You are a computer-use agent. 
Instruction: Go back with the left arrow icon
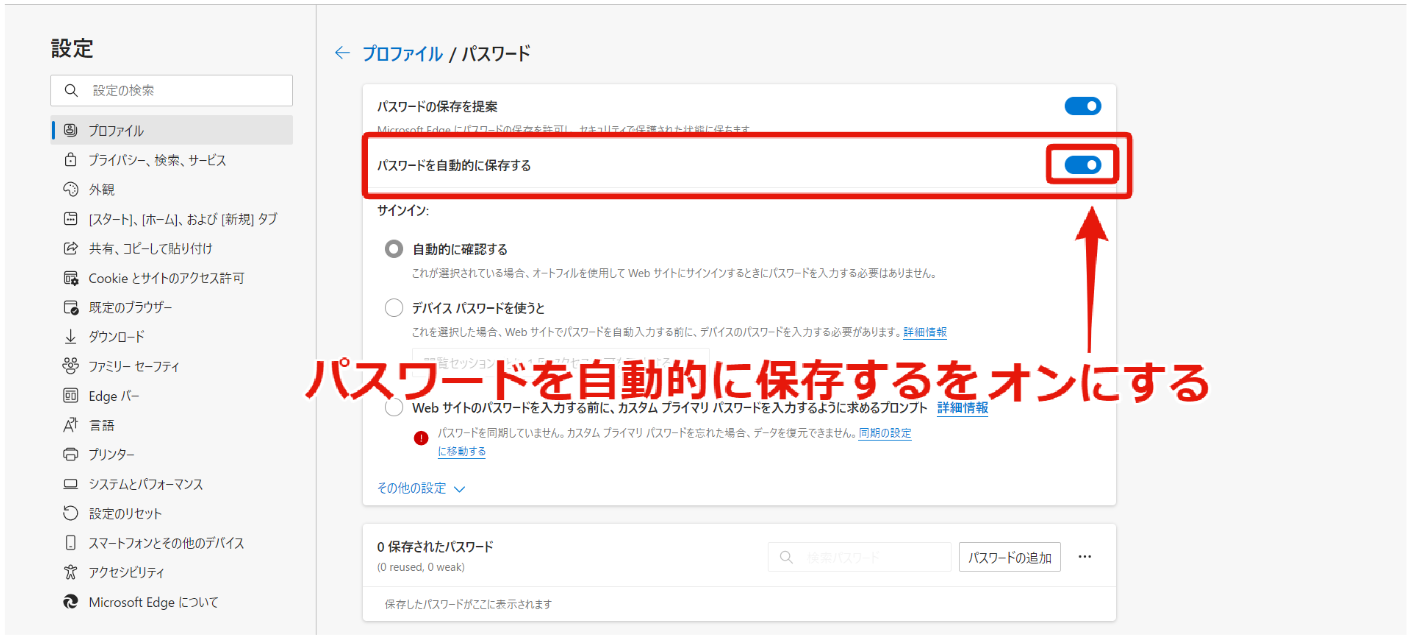(x=343, y=53)
